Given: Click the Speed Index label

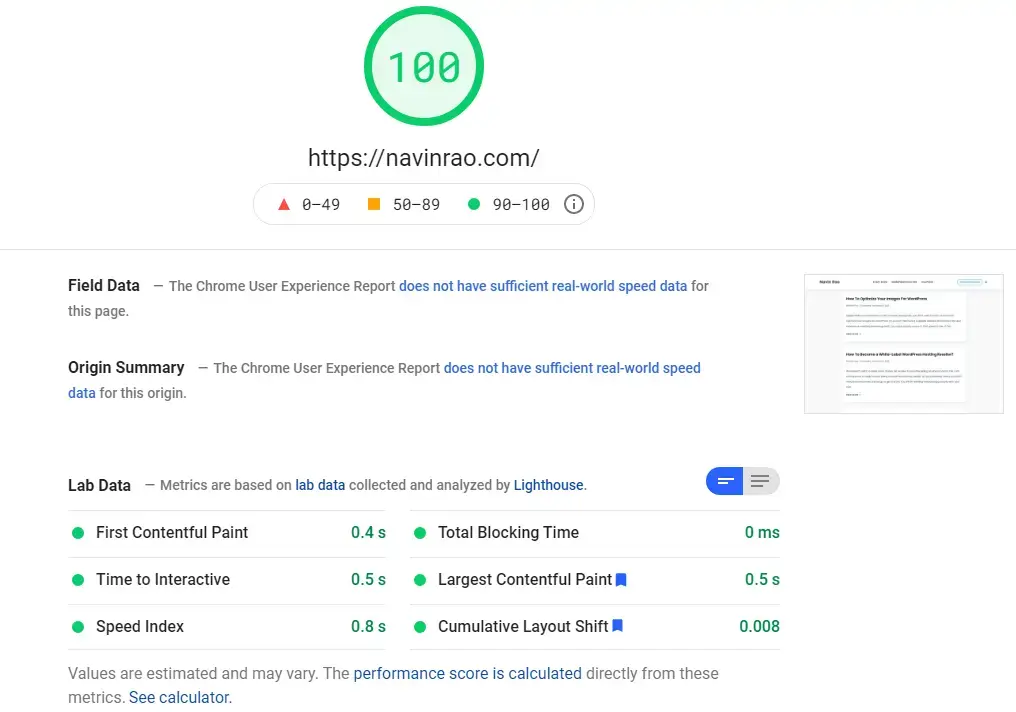Looking at the screenshot, I should [140, 626].
